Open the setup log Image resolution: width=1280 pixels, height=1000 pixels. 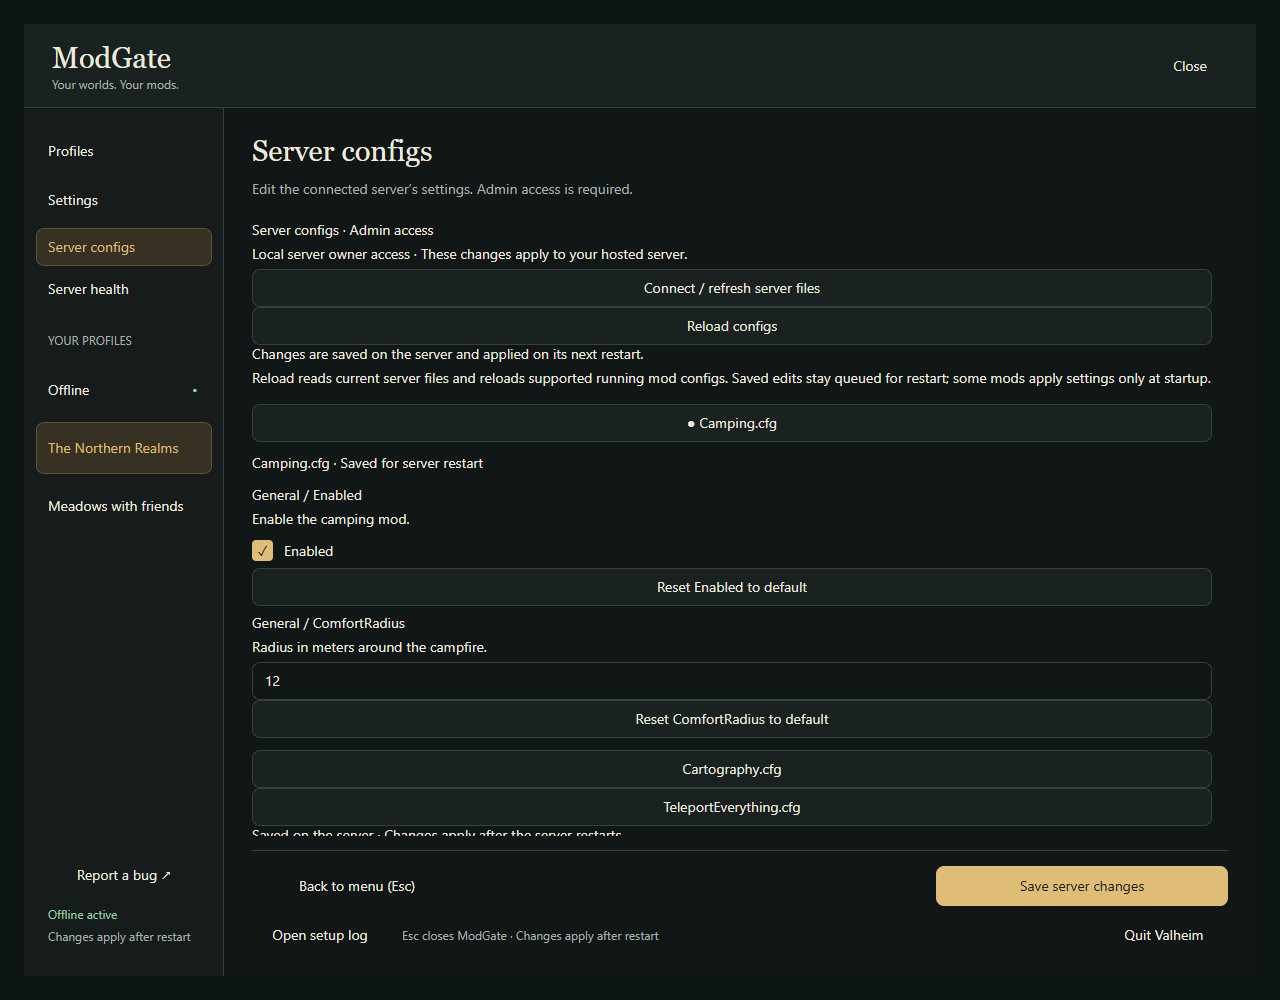(320, 936)
